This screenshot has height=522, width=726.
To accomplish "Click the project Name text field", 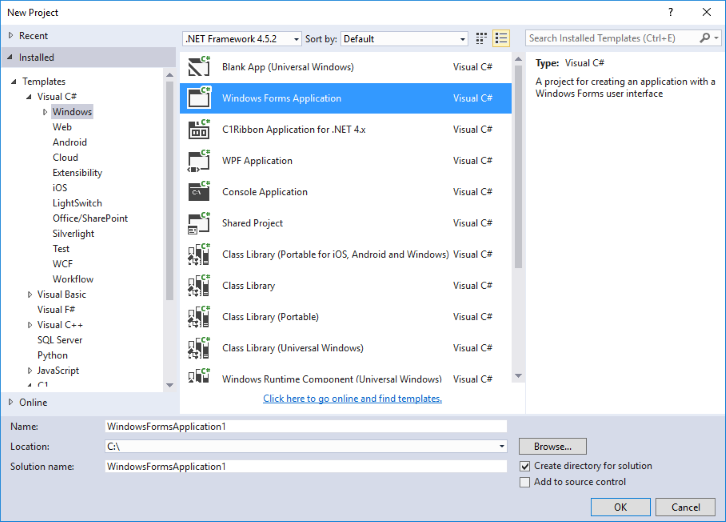I will point(305,426).
